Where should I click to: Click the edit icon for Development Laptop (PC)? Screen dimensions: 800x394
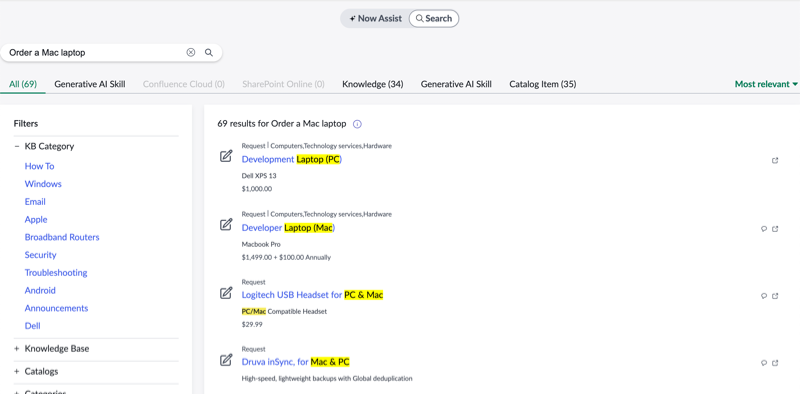226,156
